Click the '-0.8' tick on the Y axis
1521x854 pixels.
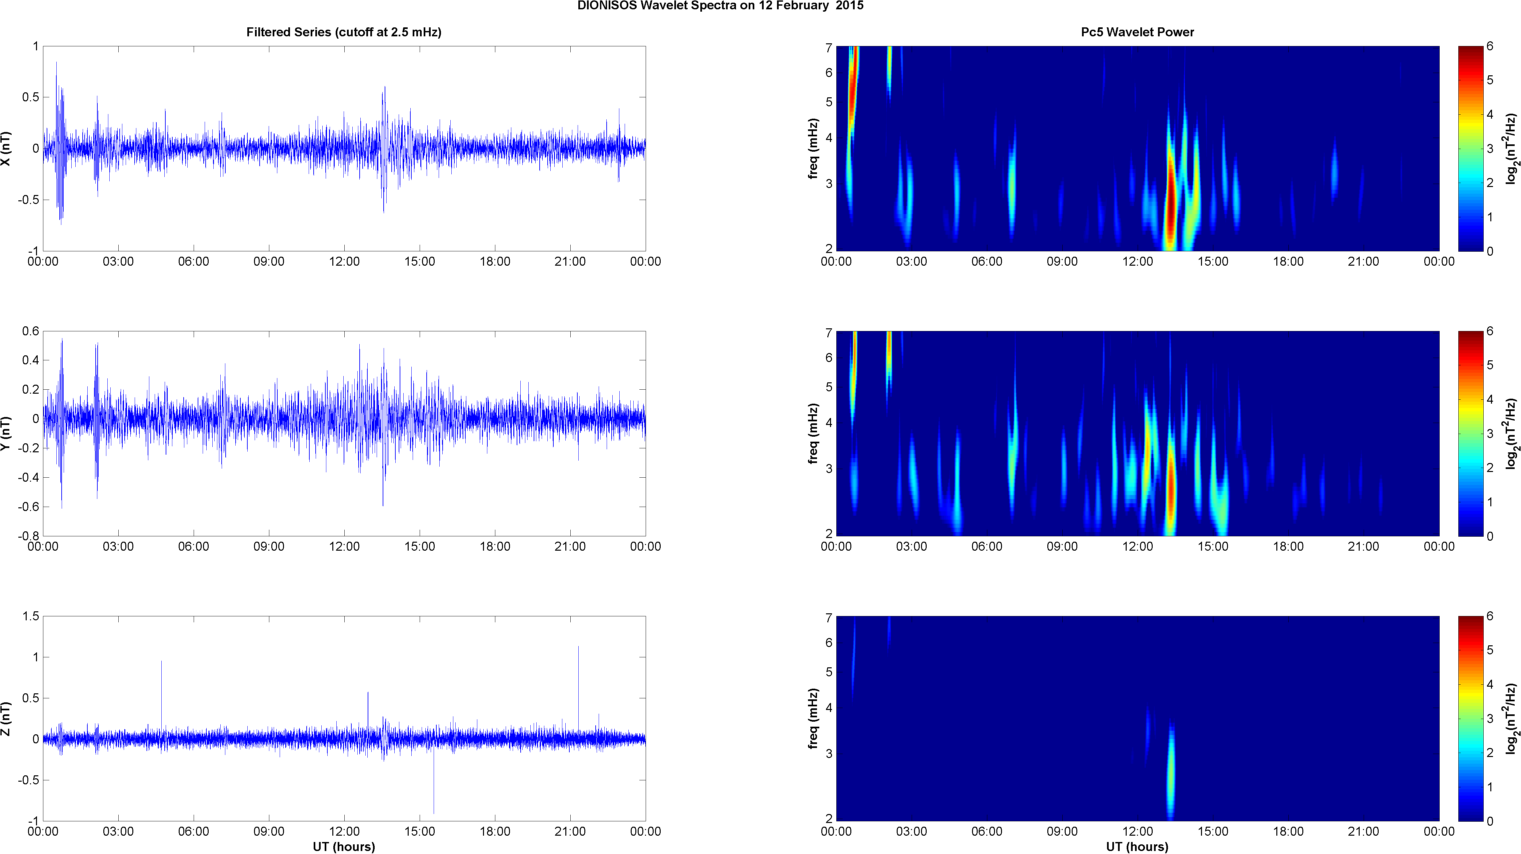click(28, 536)
